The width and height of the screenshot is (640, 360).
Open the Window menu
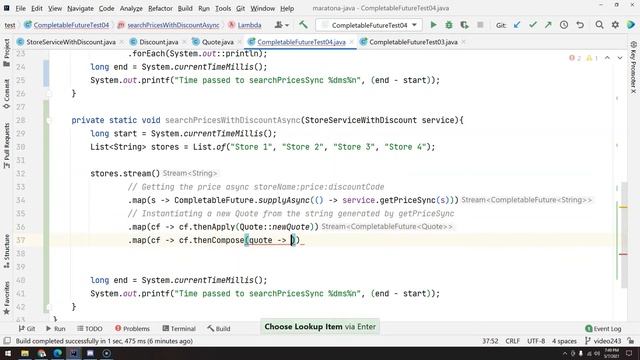click(262, 8)
